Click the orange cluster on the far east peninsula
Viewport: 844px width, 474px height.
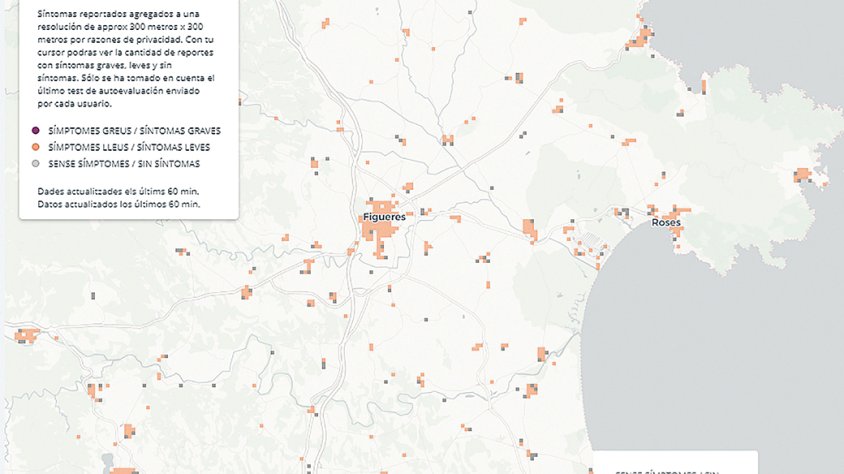point(802,176)
